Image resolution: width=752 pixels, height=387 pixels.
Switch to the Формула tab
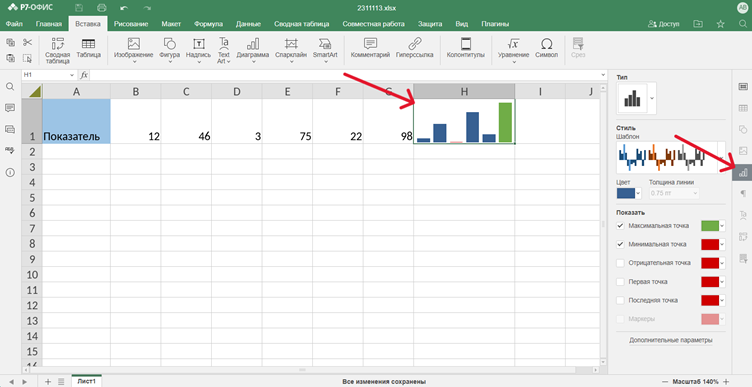coord(208,24)
